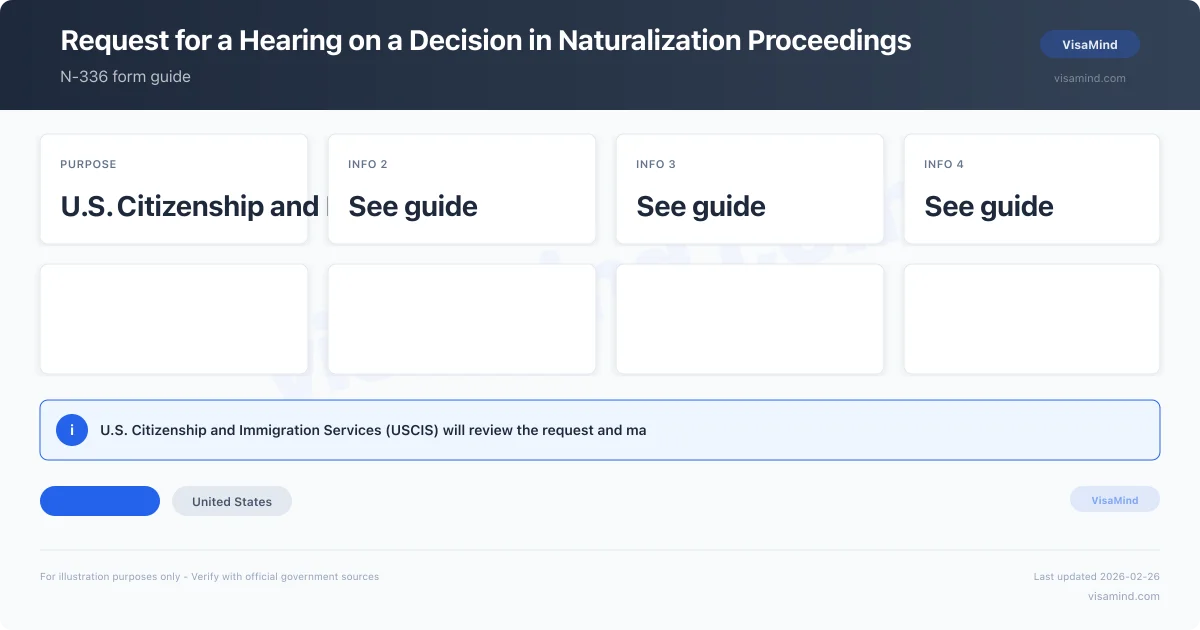Click the blank blue pill button

tap(100, 501)
